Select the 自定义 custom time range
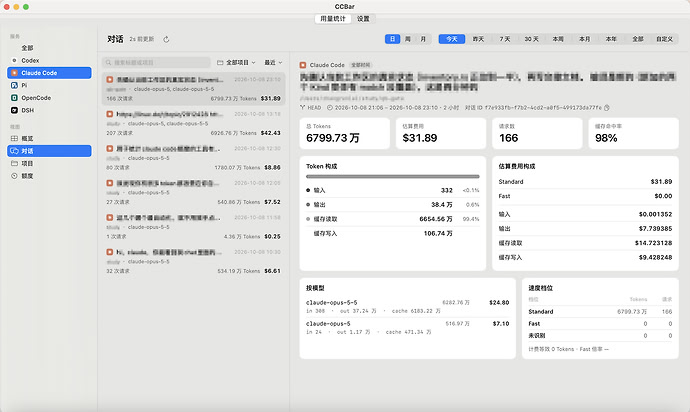This screenshot has width=690, height=412. click(x=664, y=39)
